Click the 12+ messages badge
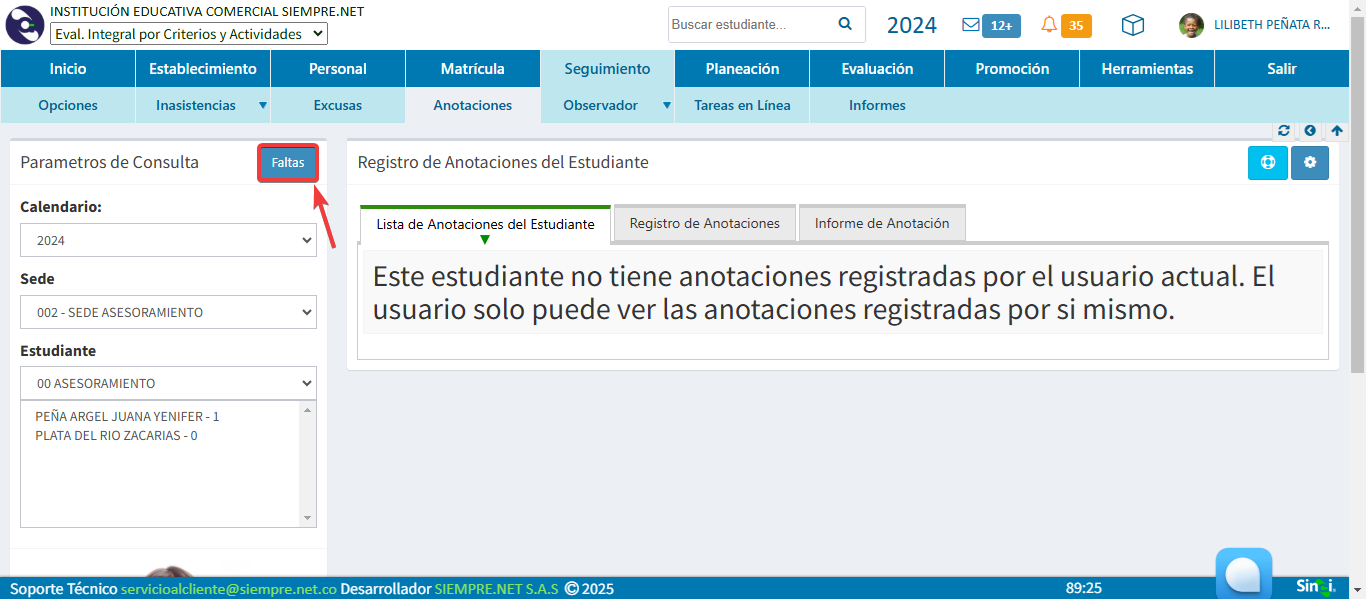The height and width of the screenshot is (599, 1366). pos(1001,26)
